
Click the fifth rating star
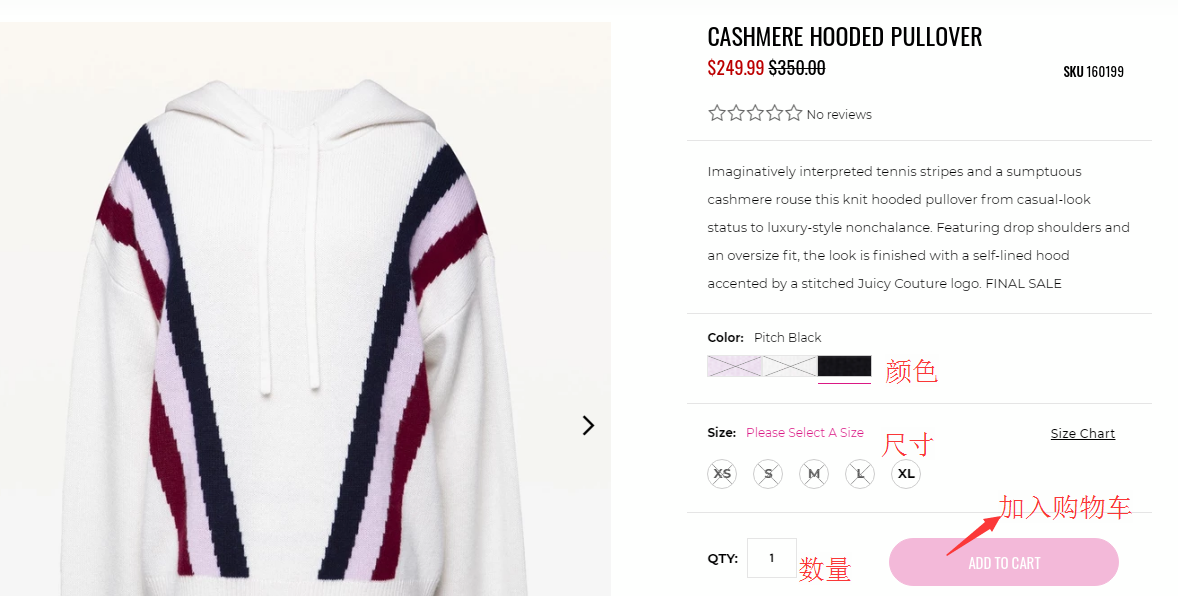coord(794,113)
